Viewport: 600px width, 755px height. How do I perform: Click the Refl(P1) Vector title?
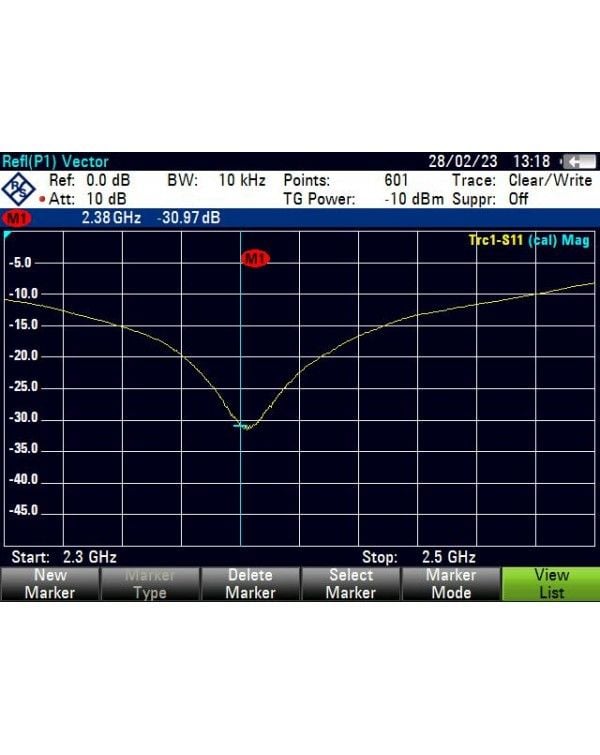tap(56, 162)
